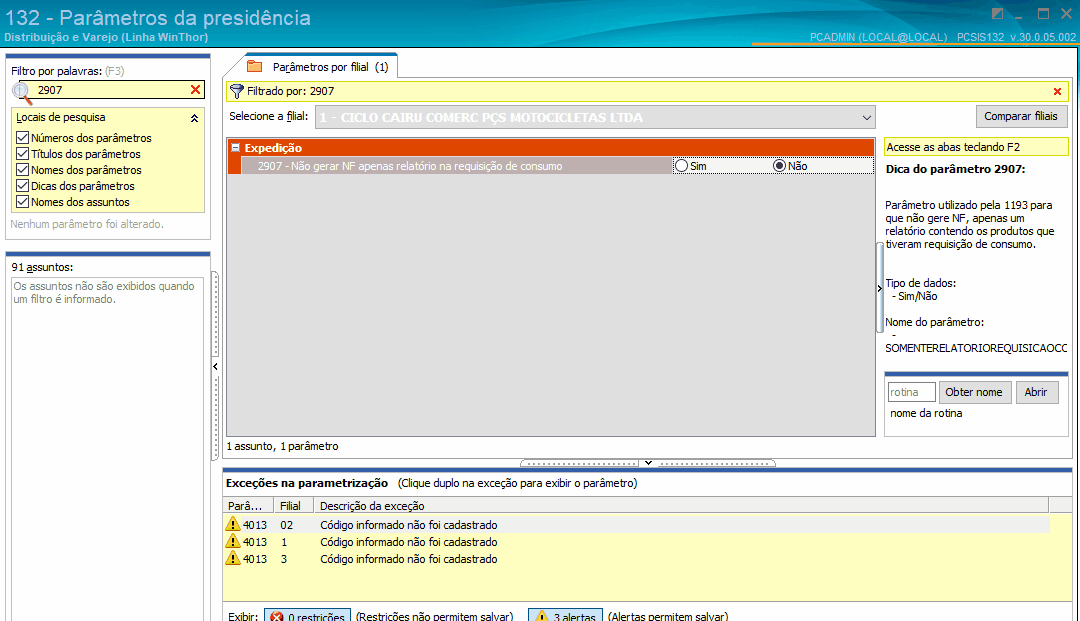
Task: Show '0 restrições' filter button
Action: pyautogui.click(x=307, y=615)
